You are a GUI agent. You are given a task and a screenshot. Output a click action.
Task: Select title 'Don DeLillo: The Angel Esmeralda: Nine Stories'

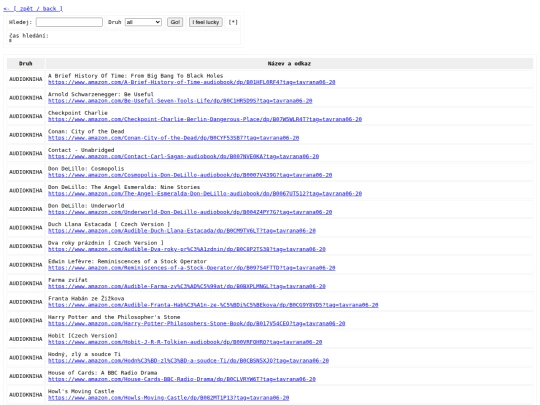pos(124,188)
